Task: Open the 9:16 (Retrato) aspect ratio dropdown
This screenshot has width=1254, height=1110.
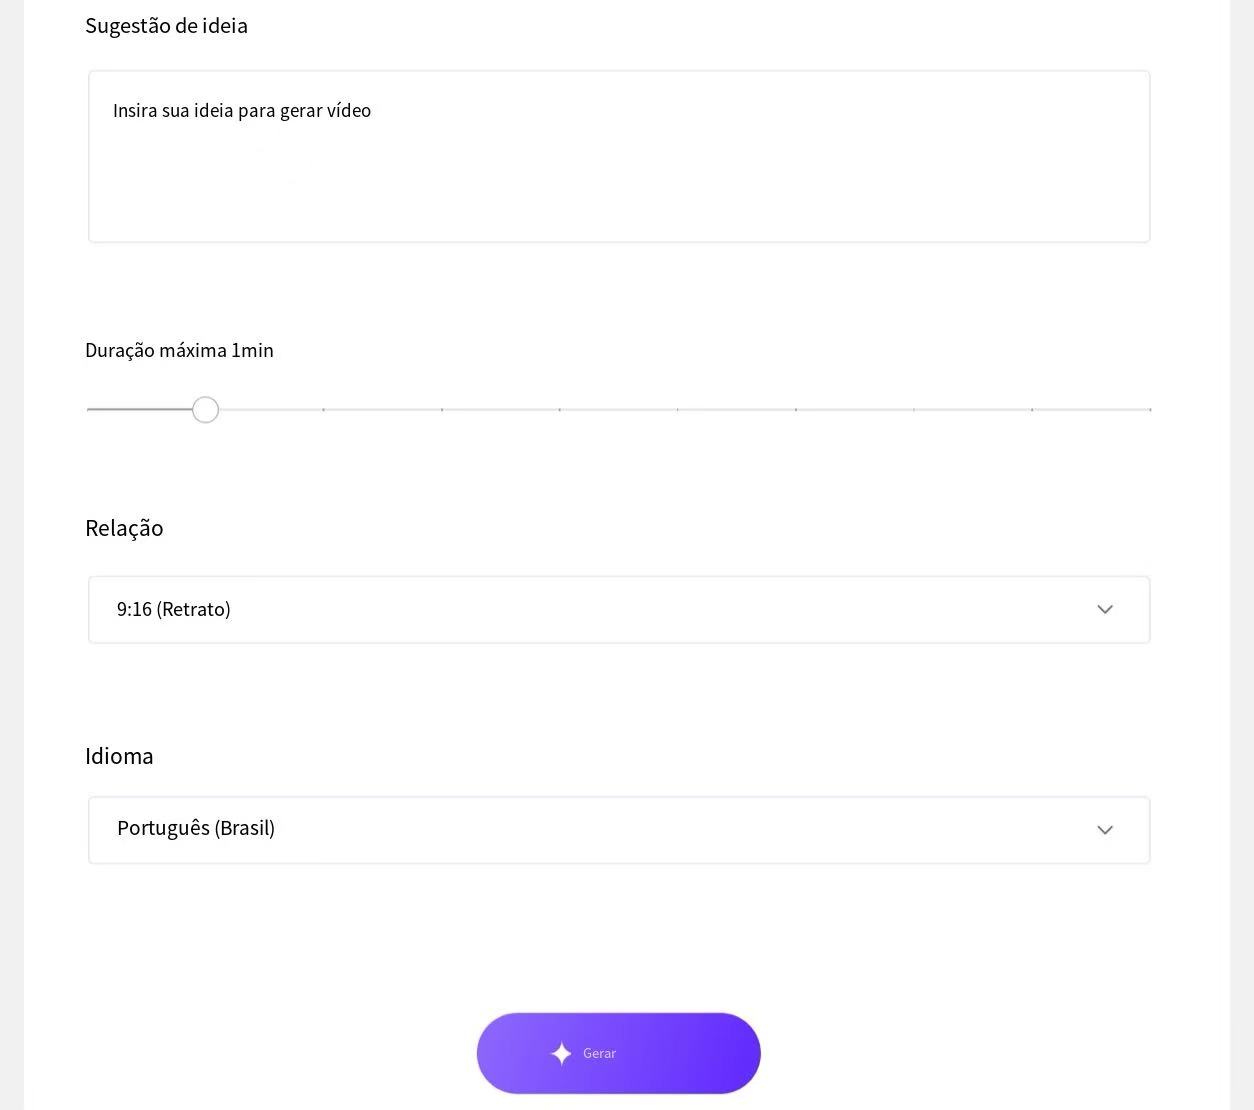Action: pyautogui.click(x=618, y=609)
